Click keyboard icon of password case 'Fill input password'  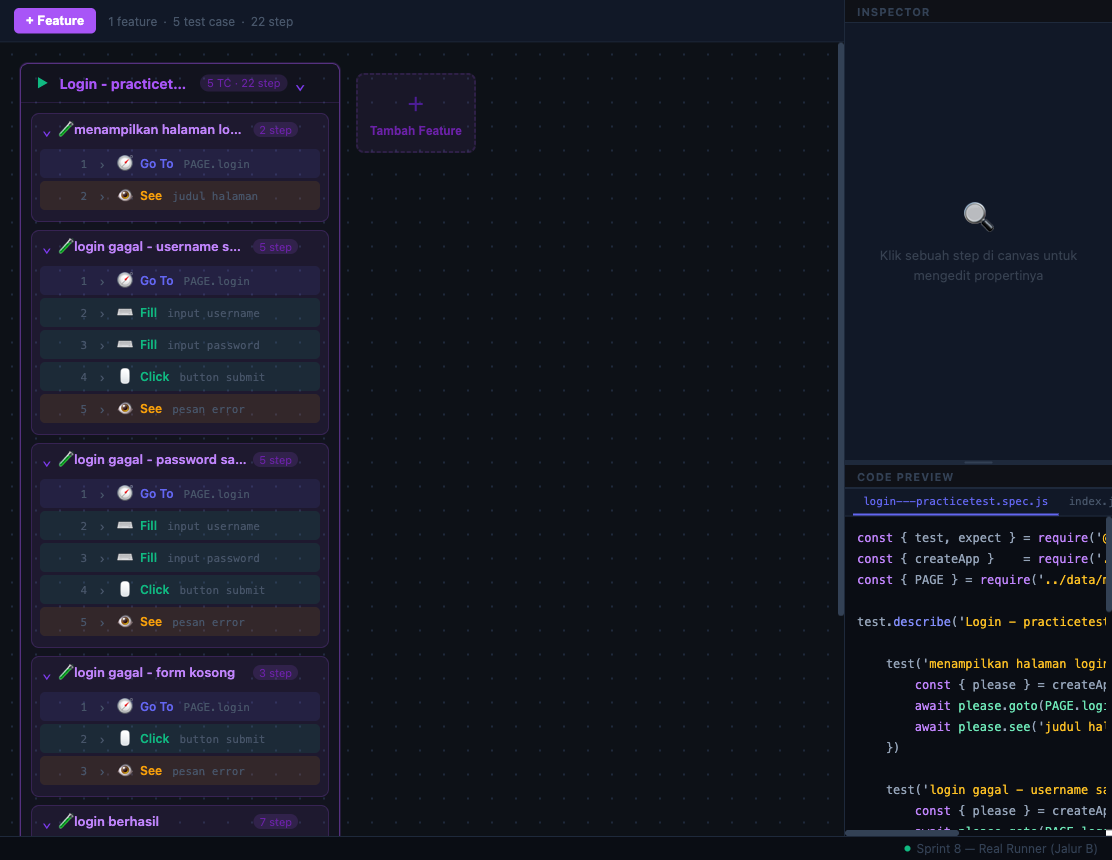point(125,557)
